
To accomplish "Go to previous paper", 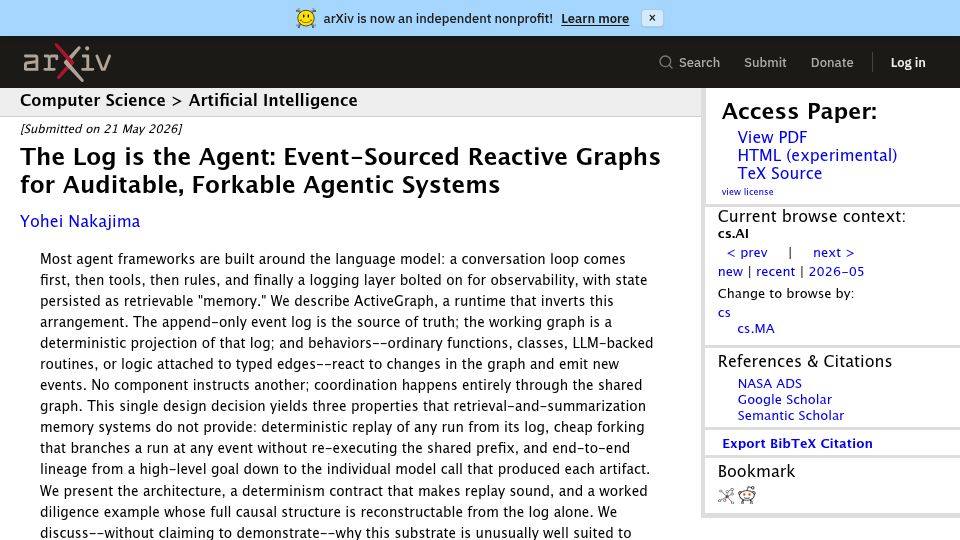I will pyautogui.click(x=747, y=252).
